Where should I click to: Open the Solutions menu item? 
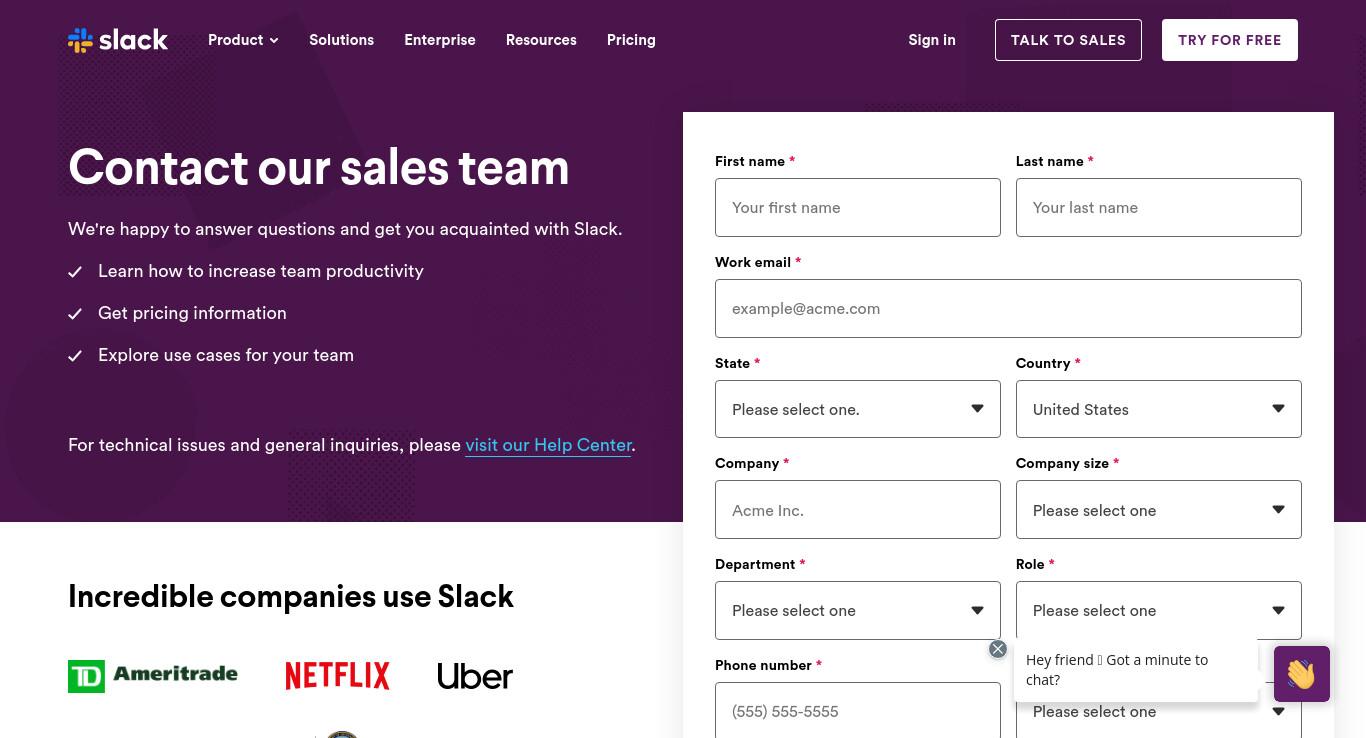click(x=341, y=40)
